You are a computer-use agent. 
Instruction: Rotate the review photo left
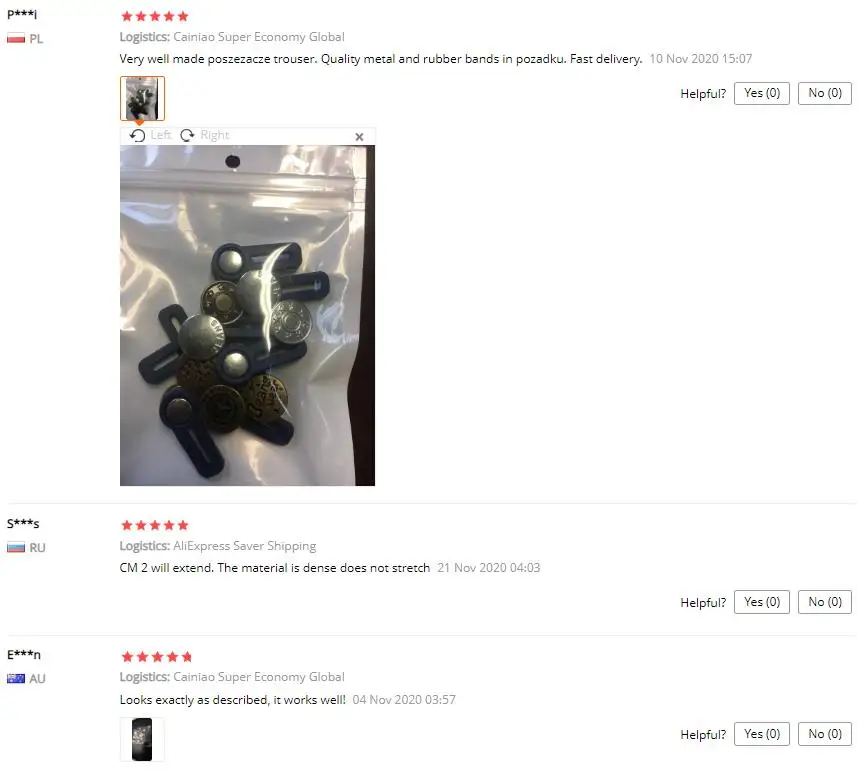coord(150,135)
